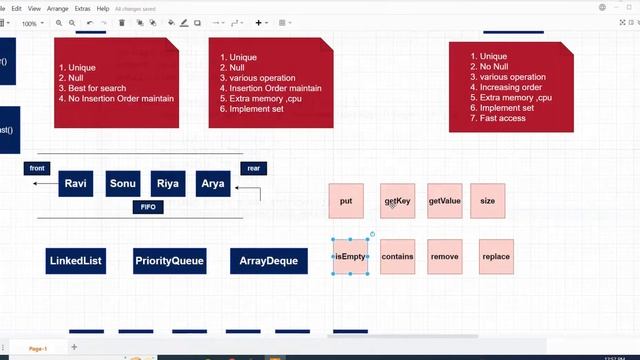Click the globe language icon

pyautogui.click(x=602, y=7)
